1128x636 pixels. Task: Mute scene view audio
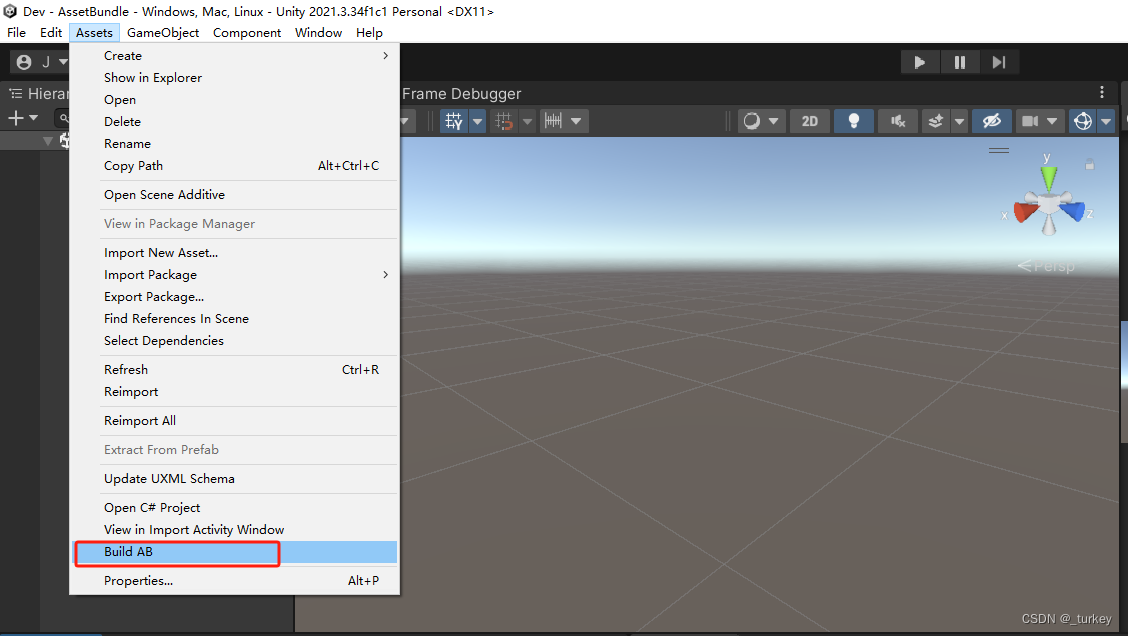pyautogui.click(x=897, y=120)
